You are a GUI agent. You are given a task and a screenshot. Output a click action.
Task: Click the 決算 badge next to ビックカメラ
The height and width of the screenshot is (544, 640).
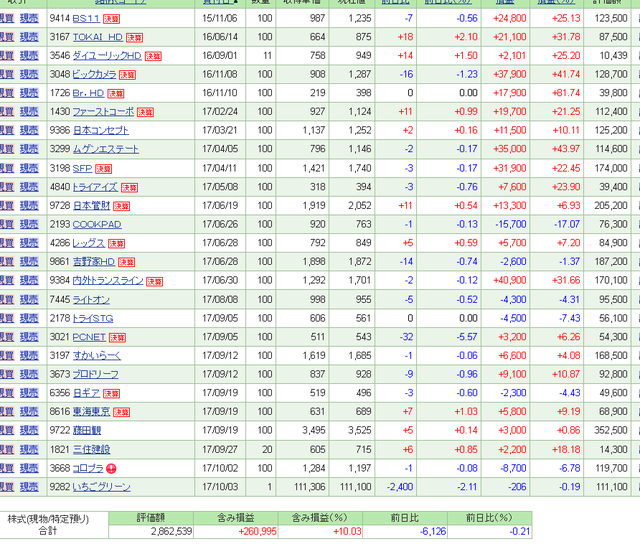127,75
